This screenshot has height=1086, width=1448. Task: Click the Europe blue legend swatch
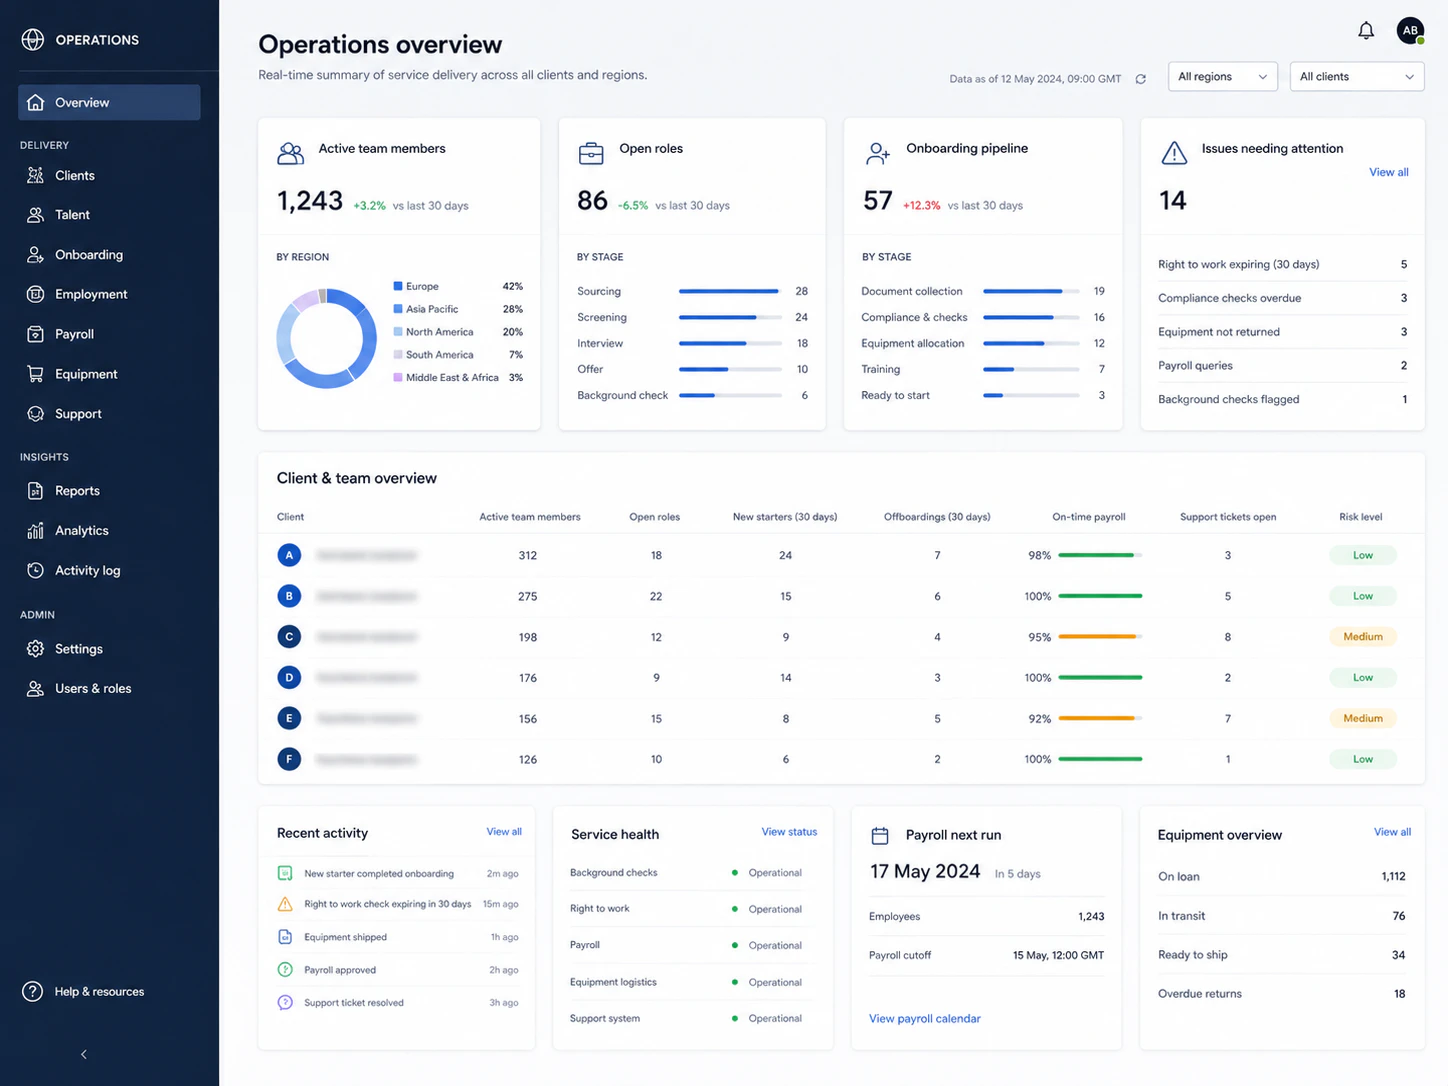click(x=398, y=286)
